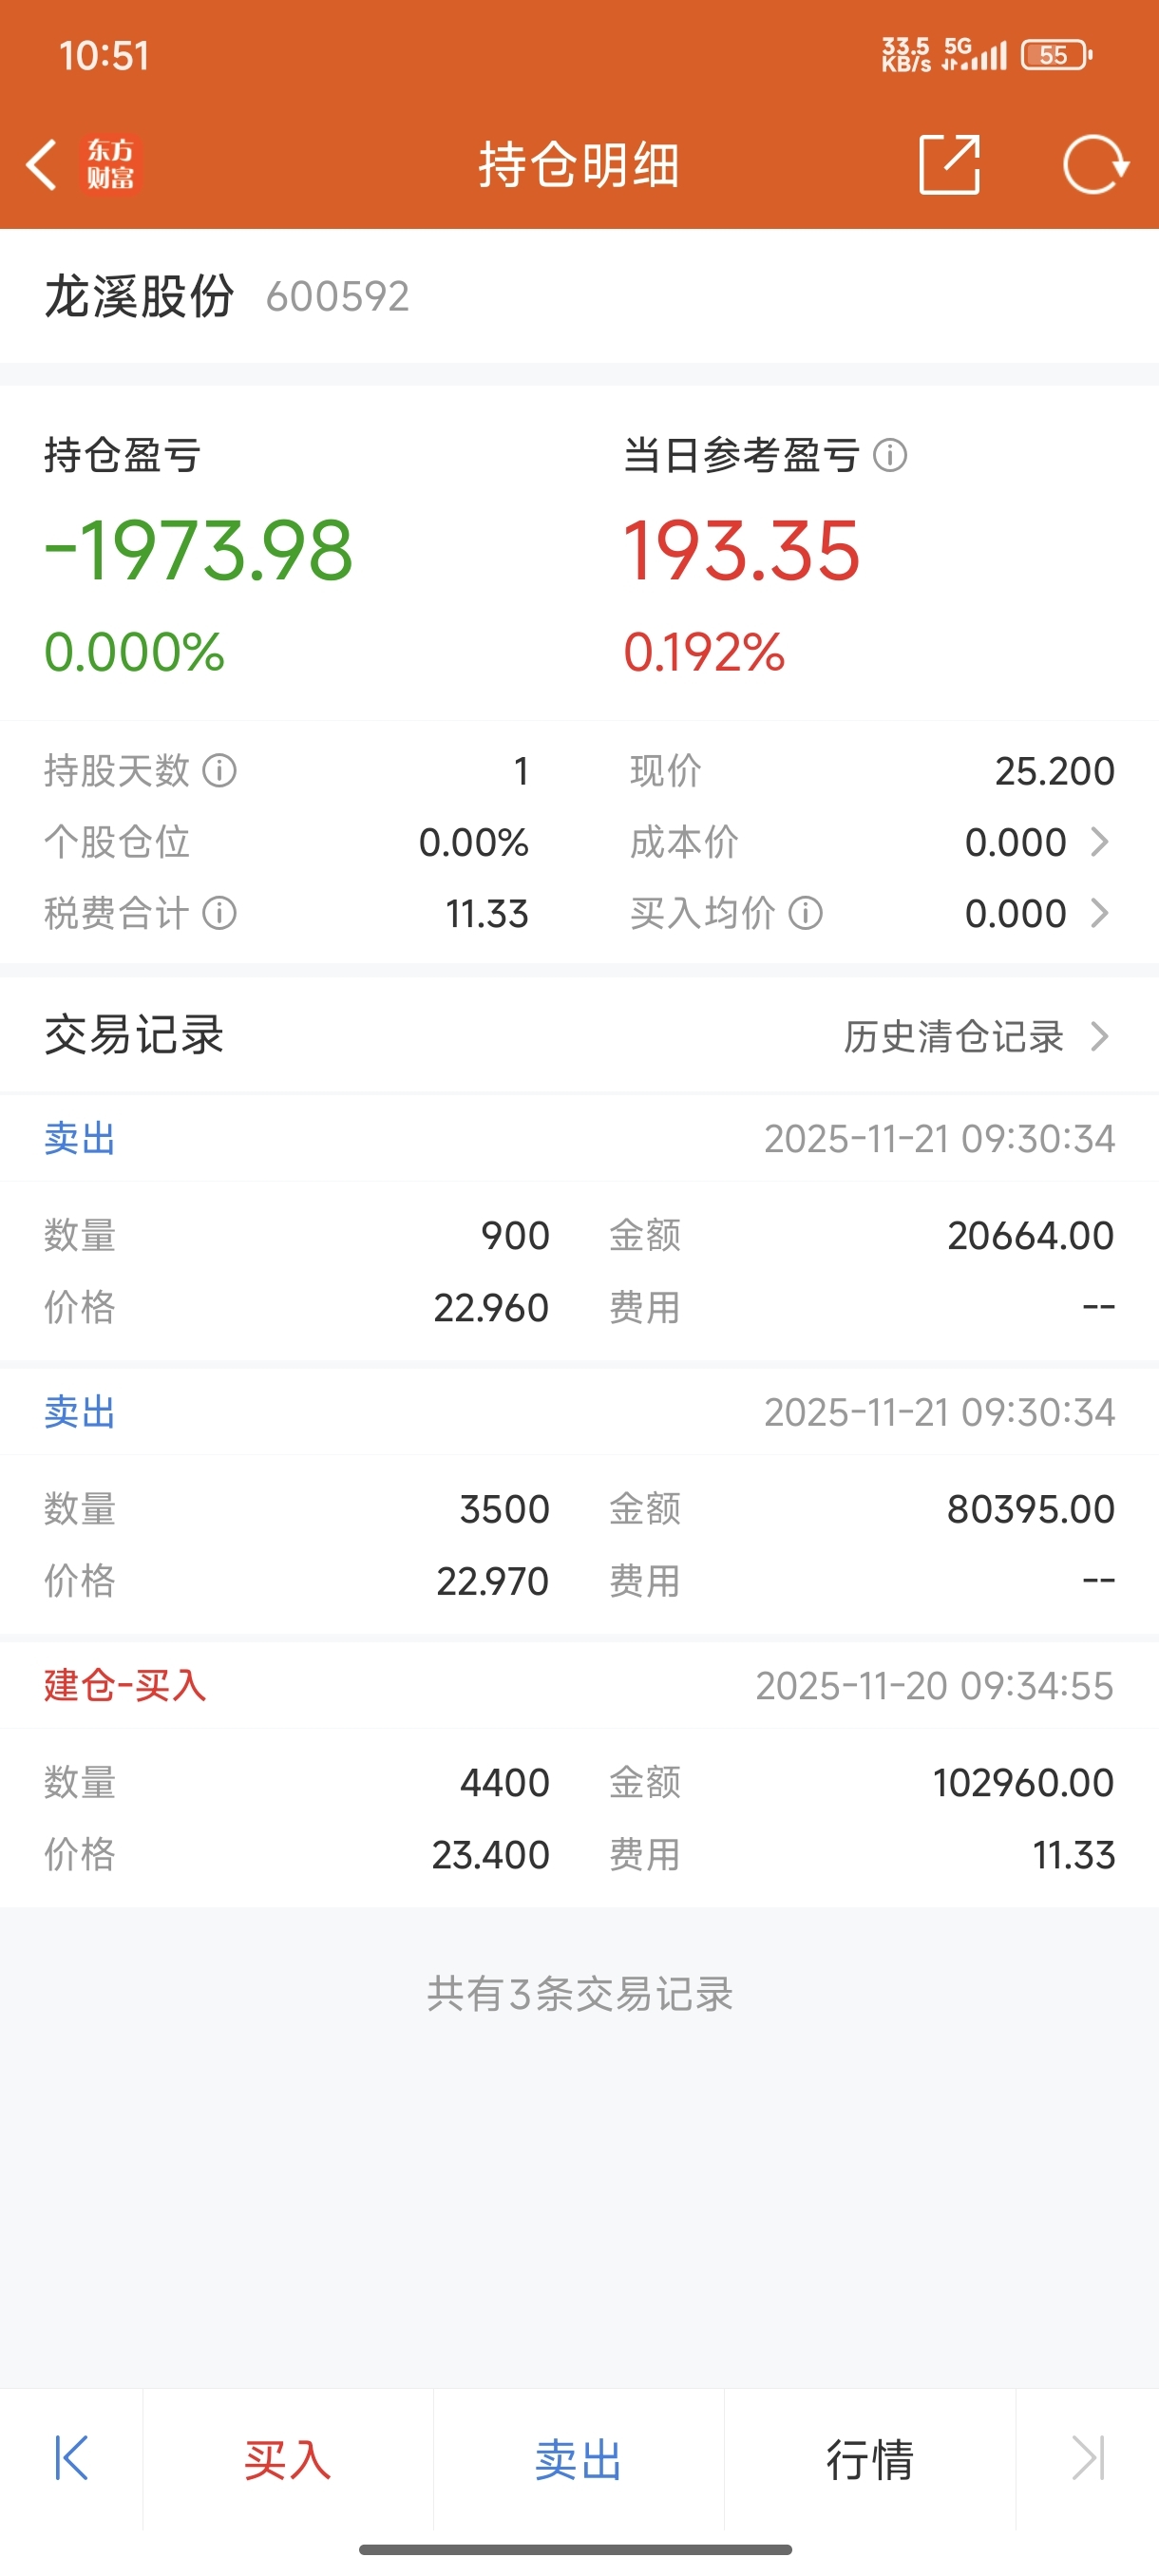Tap the share icon in header

tap(949, 164)
